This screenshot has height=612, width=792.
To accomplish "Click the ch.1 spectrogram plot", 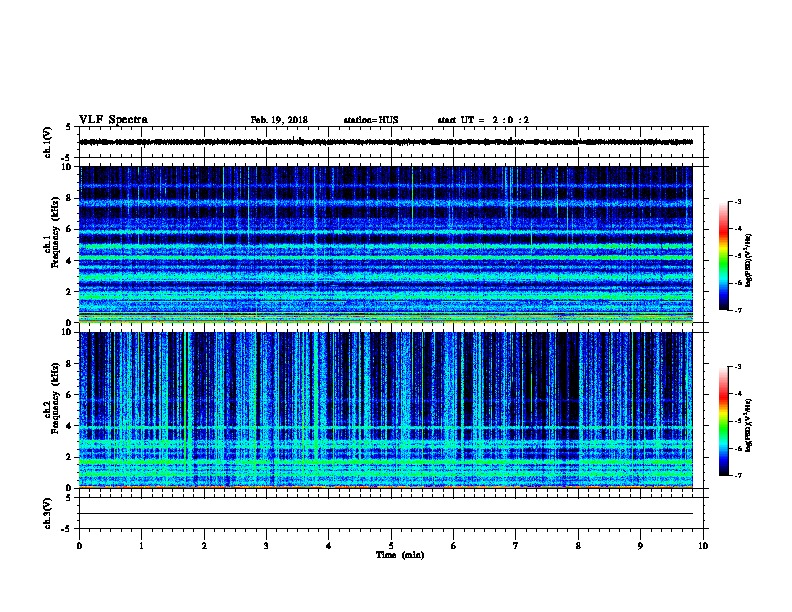I will [x=386, y=244].
